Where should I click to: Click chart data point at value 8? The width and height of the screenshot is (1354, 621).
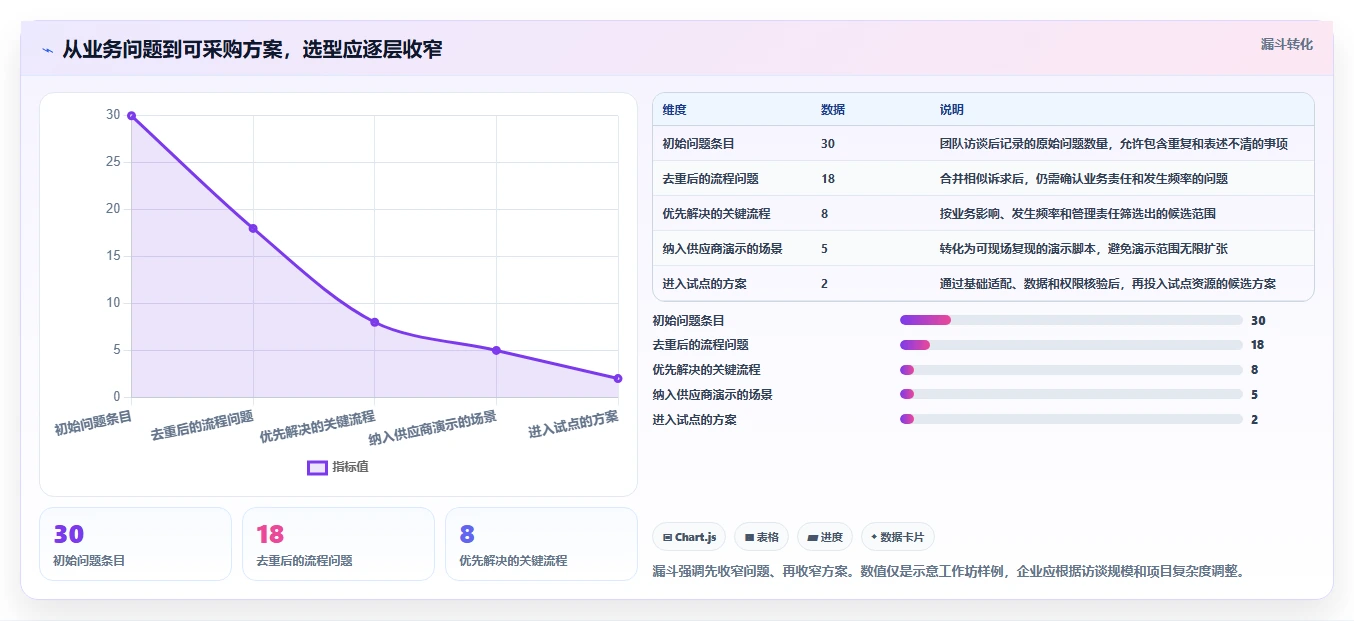374,322
